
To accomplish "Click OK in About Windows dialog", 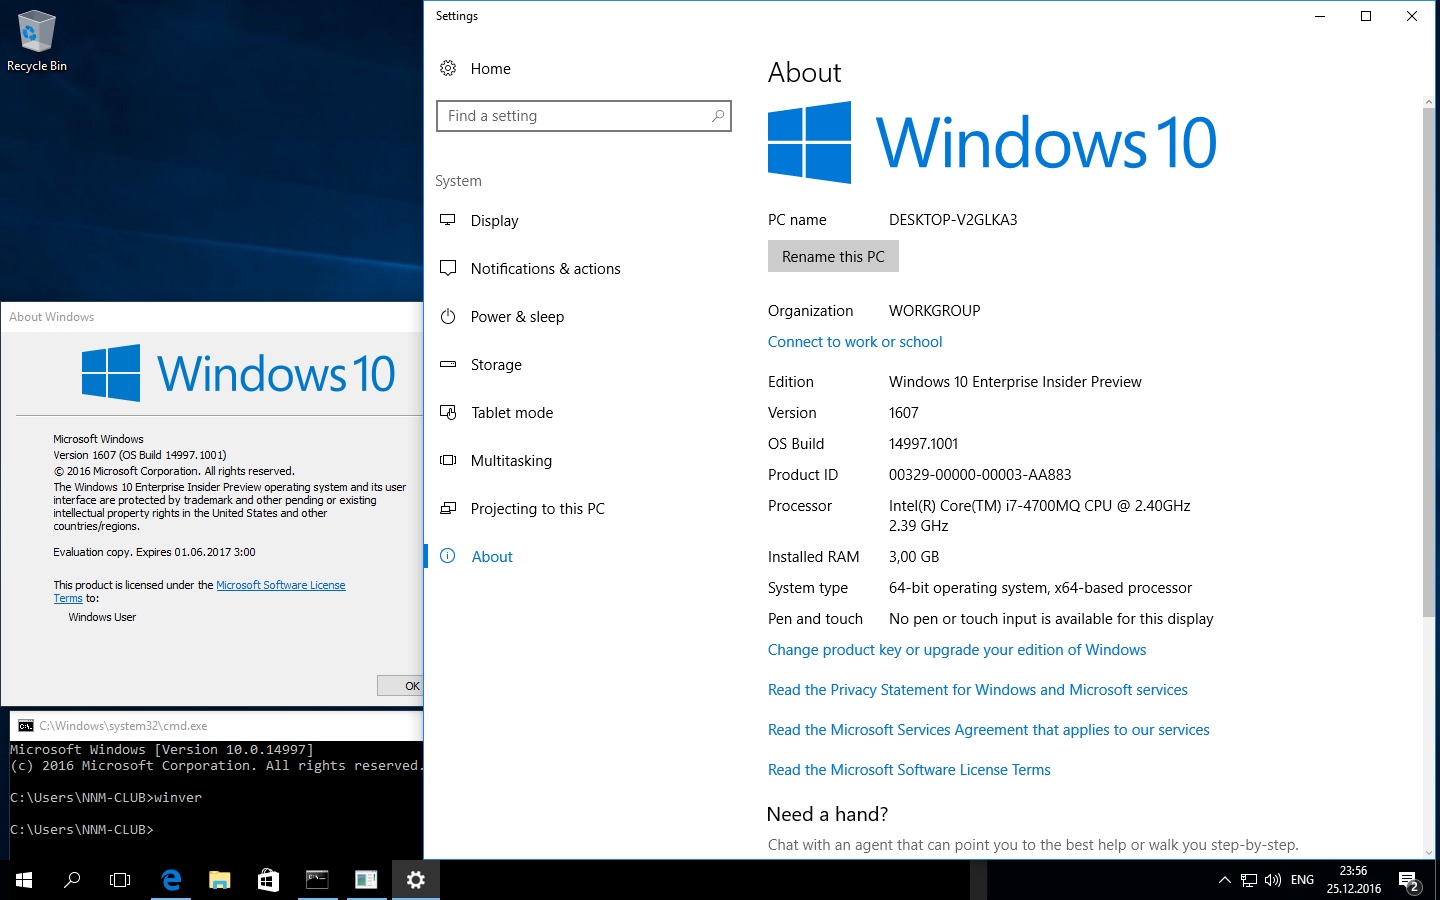I will click(400, 685).
